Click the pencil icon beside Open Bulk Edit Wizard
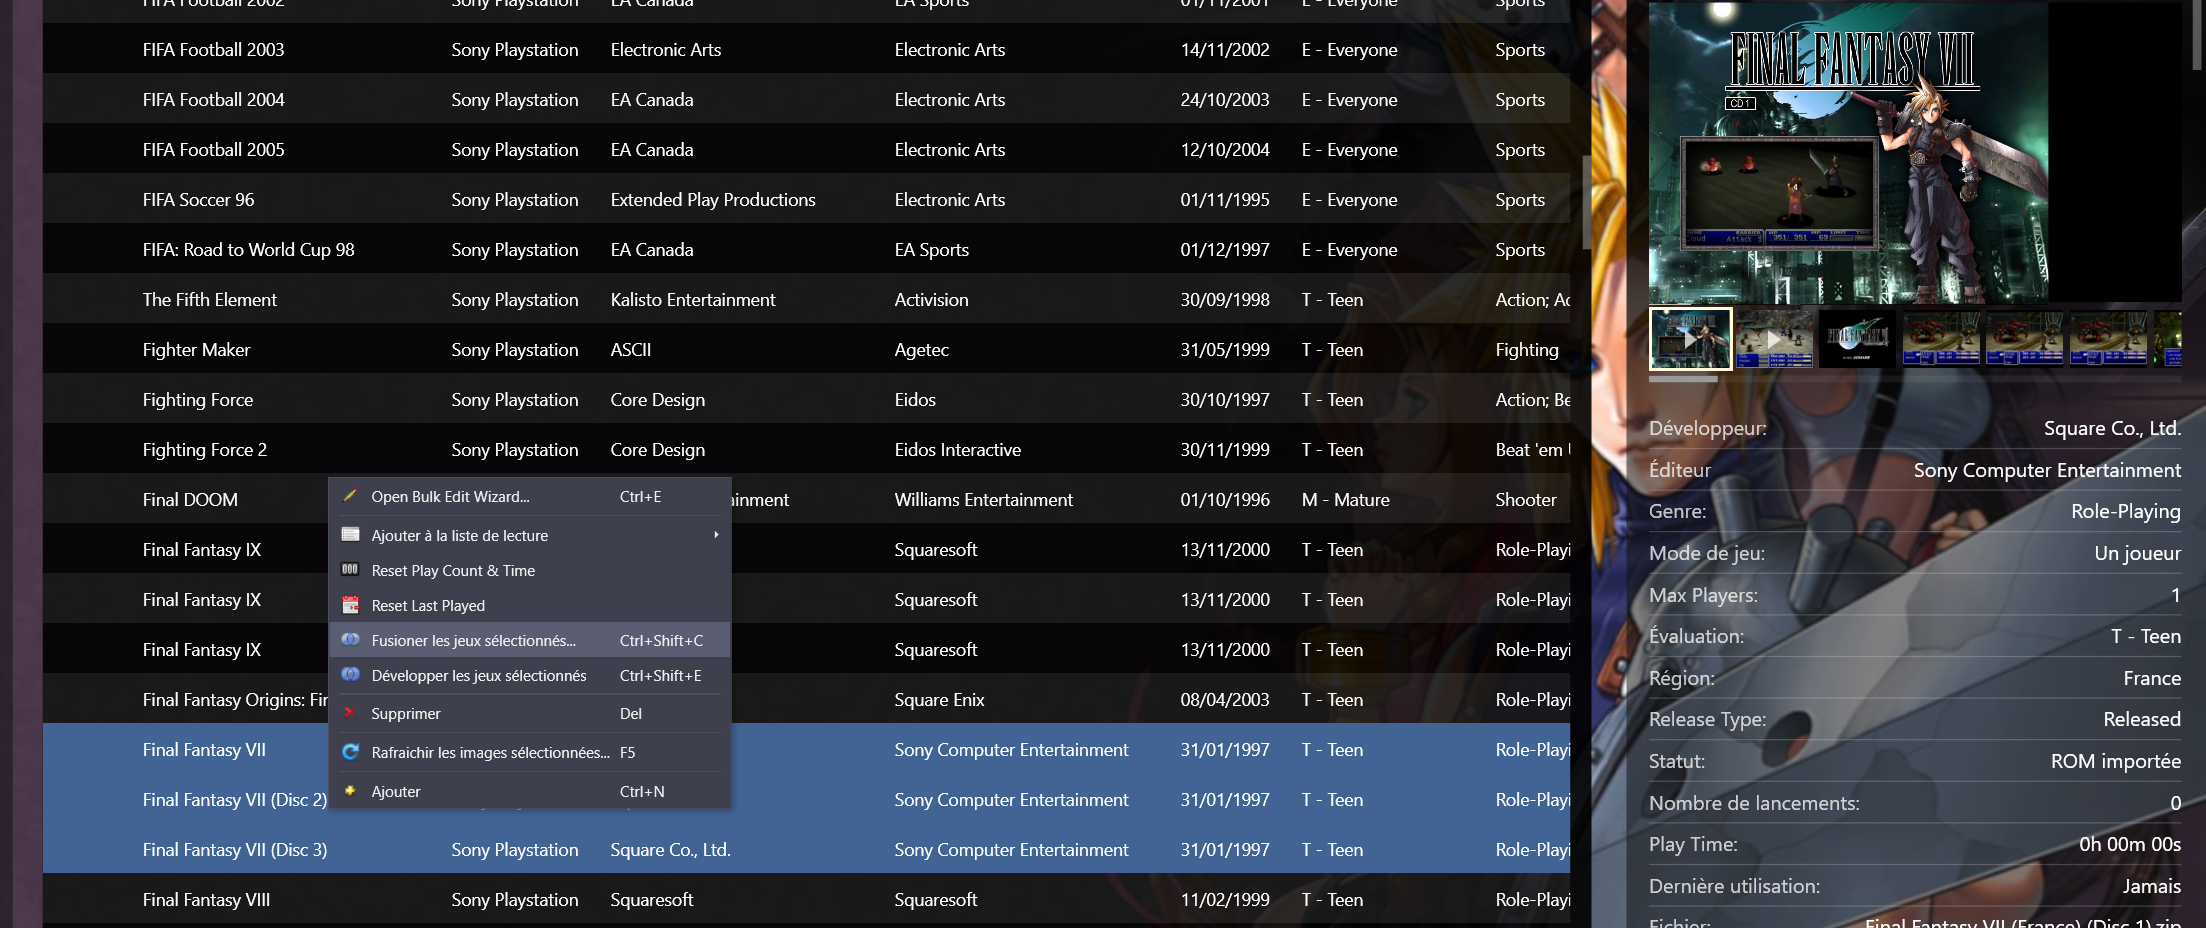The height and width of the screenshot is (928, 2206). click(350, 496)
